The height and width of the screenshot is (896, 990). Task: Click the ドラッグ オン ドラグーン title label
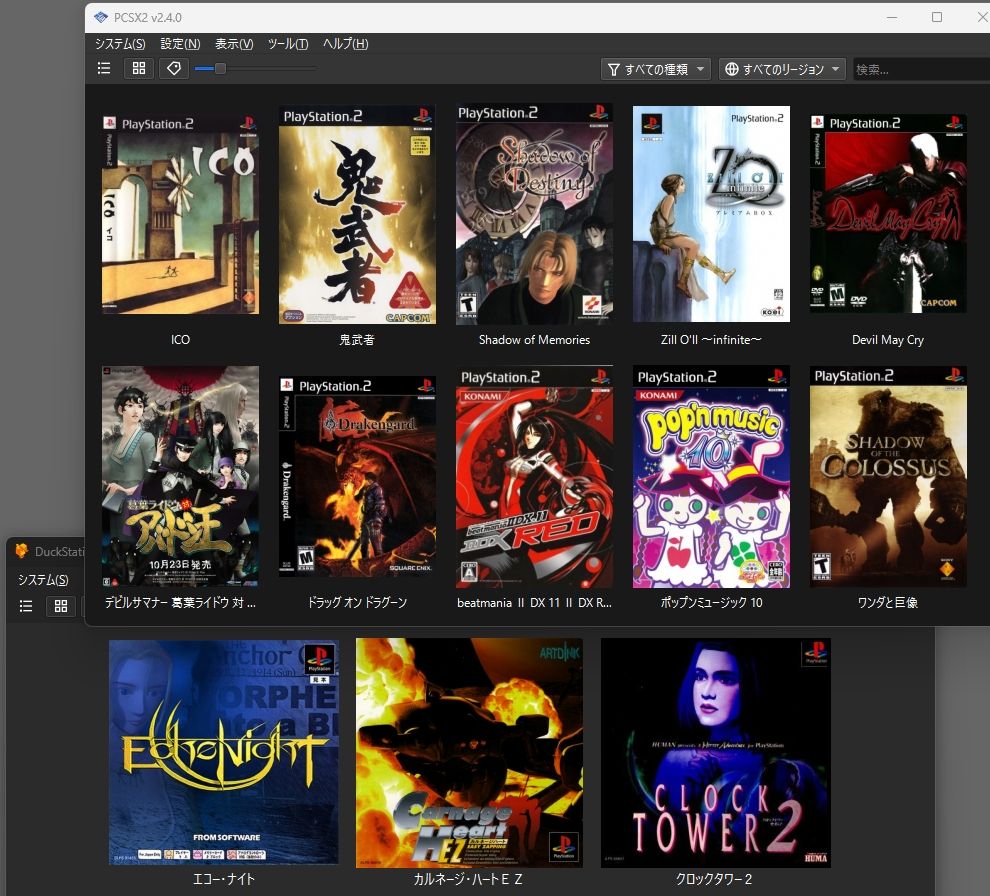[357, 602]
